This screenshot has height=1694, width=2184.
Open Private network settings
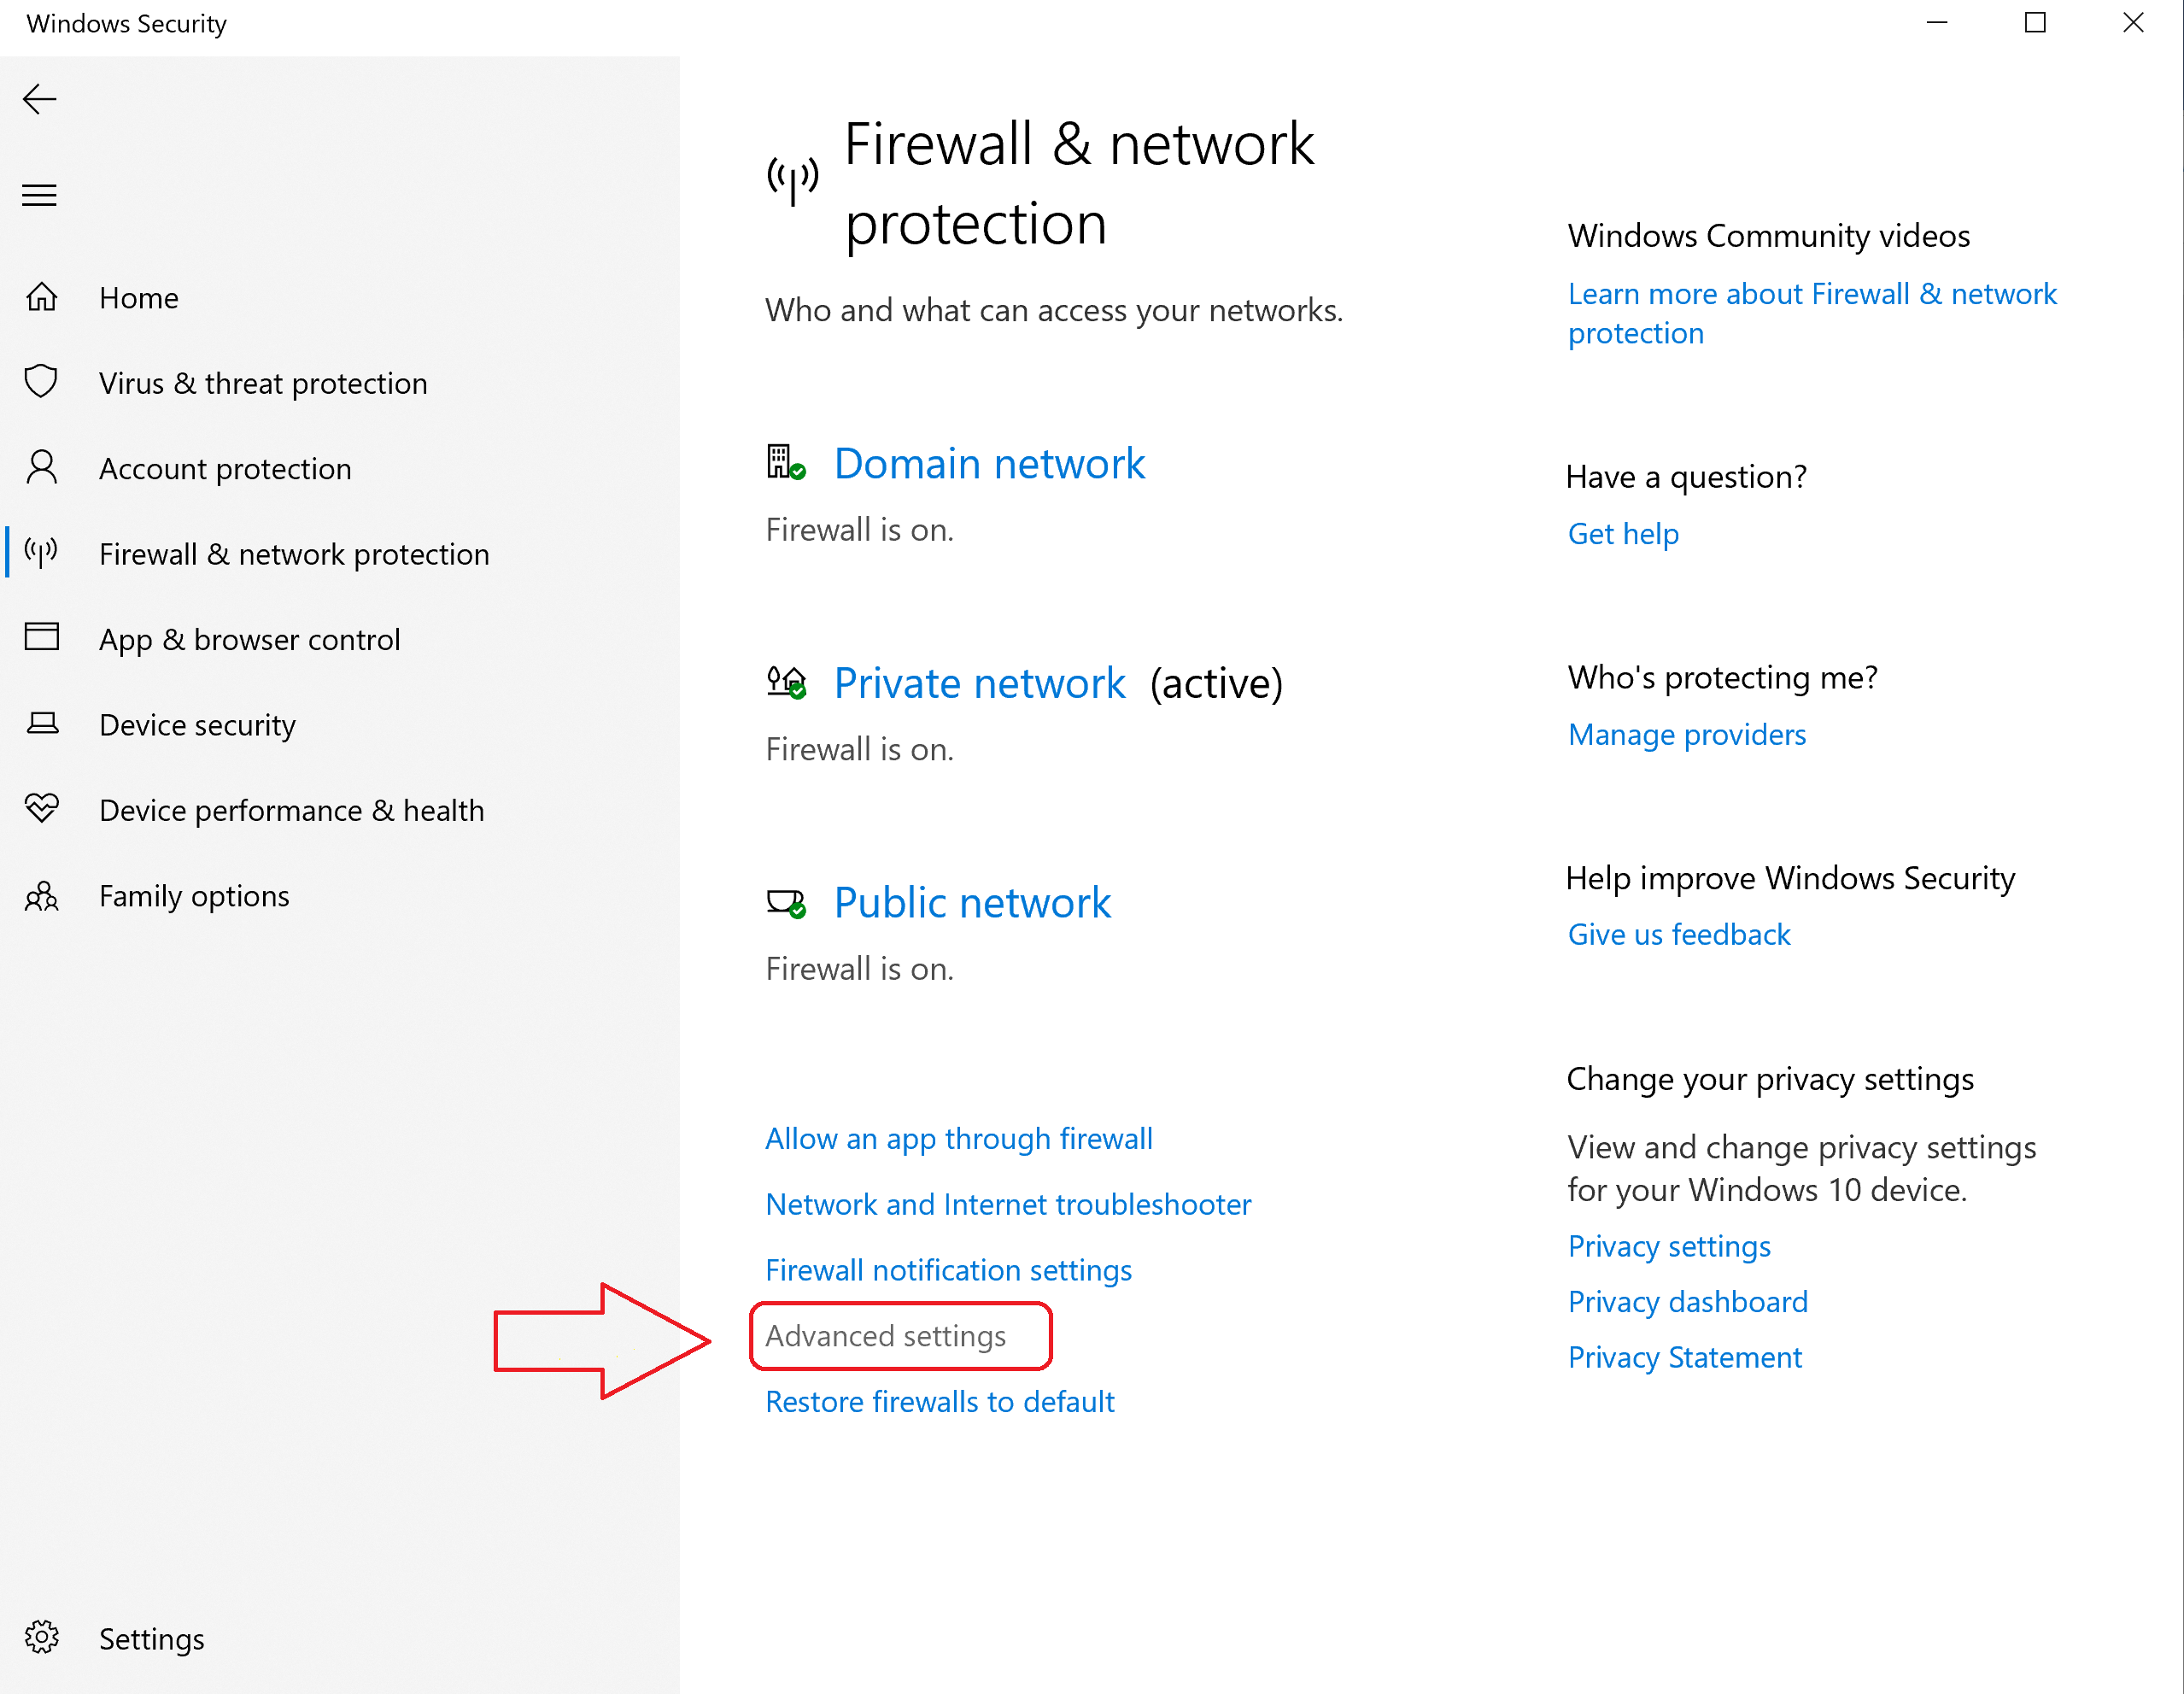979,684
